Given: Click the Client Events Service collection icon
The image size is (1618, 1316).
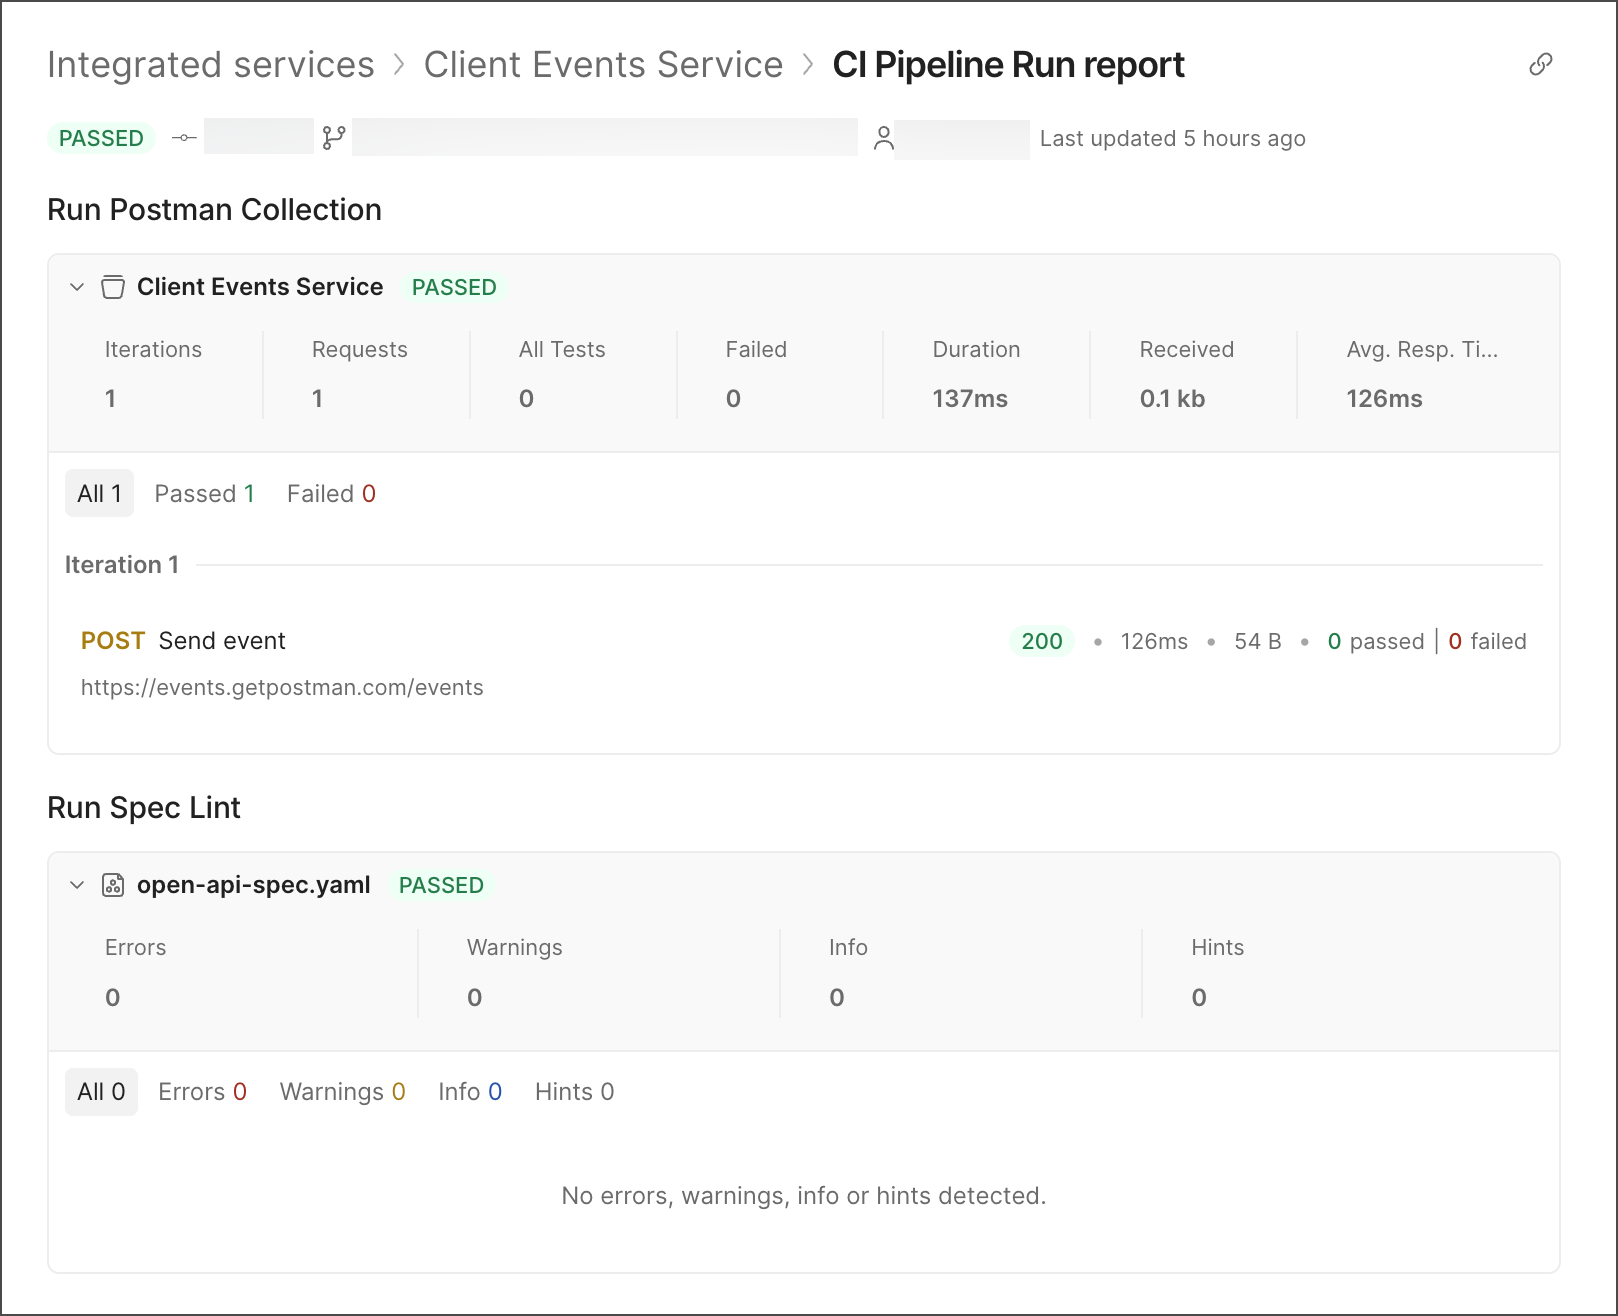Looking at the screenshot, I should (113, 287).
